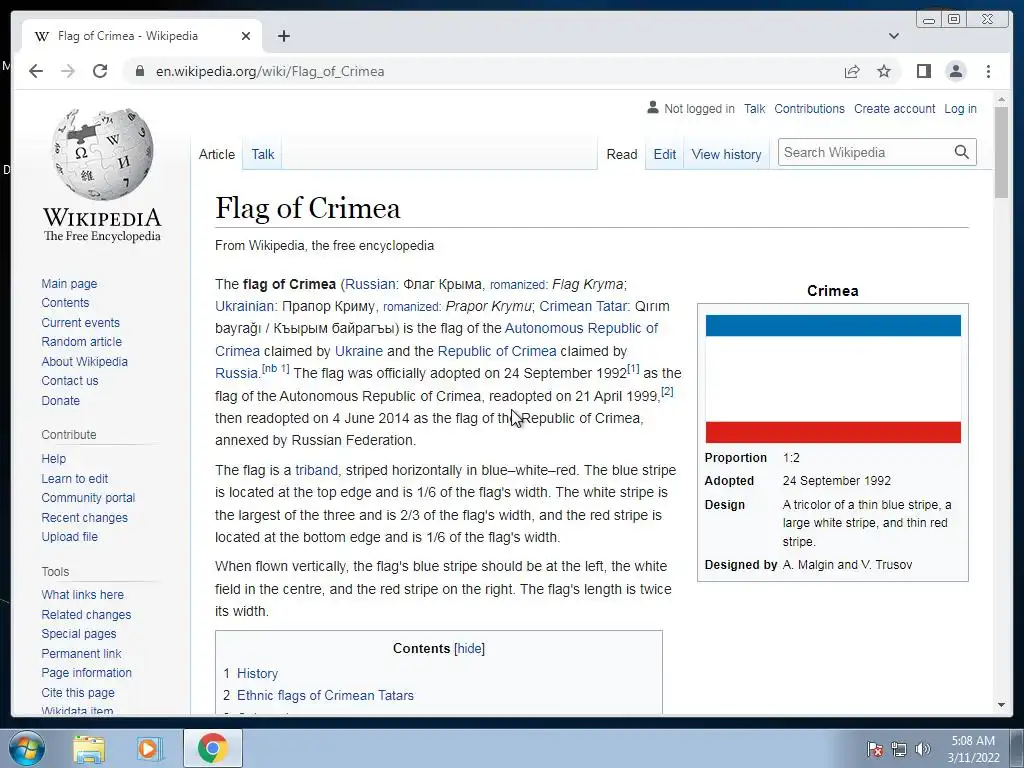
Task: Open a new browser tab
Action: [283, 36]
